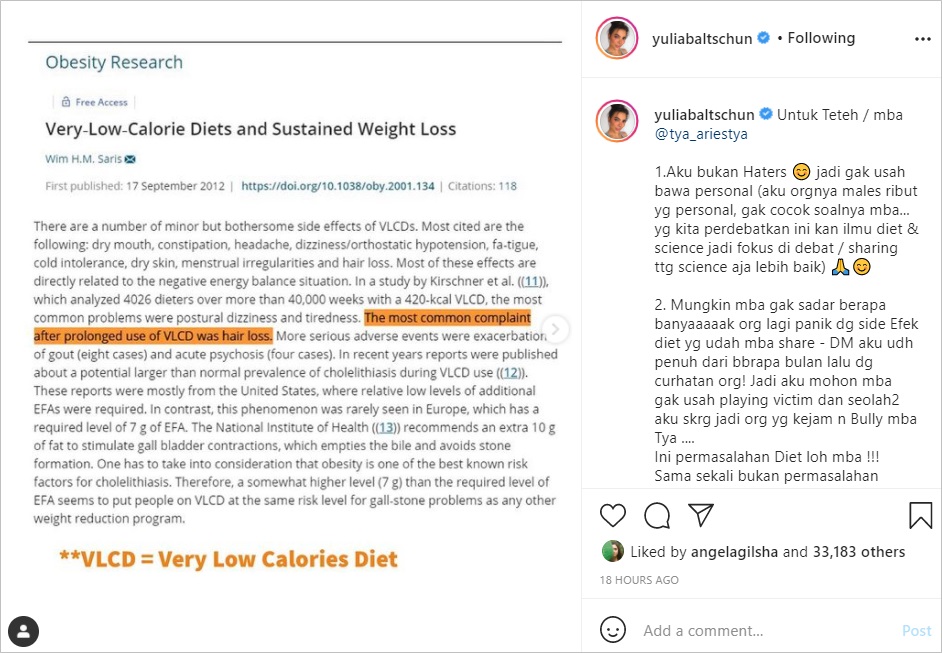Open tagged accounts via the person icon
This screenshot has height=653, width=942.
tap(23, 631)
